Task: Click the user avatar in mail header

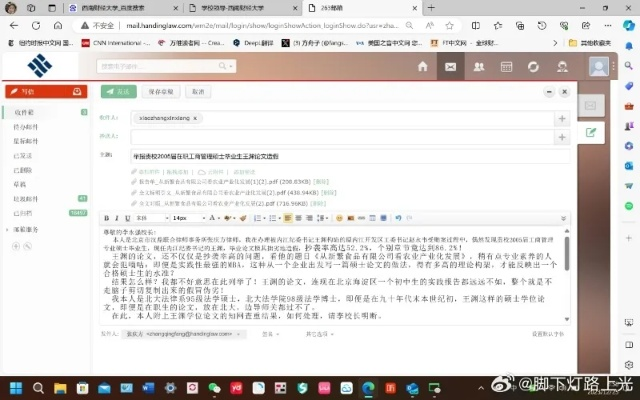Action: (599, 66)
